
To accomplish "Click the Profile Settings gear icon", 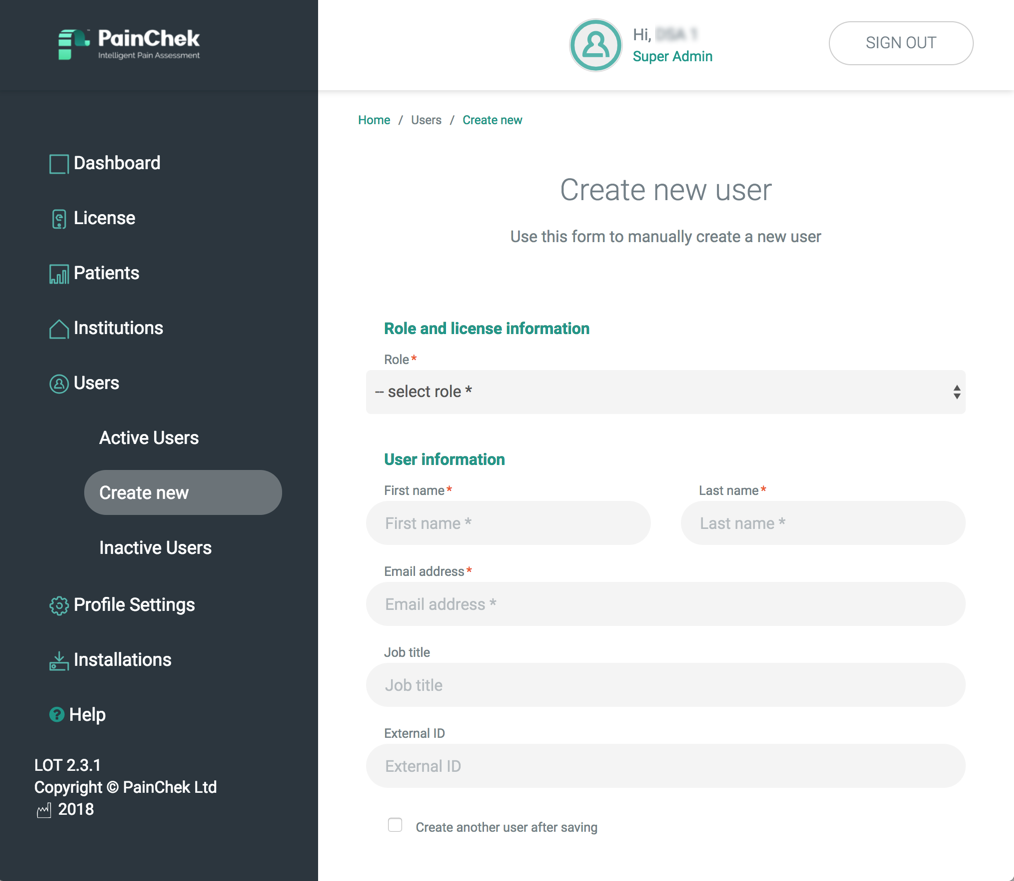I will click(x=59, y=605).
